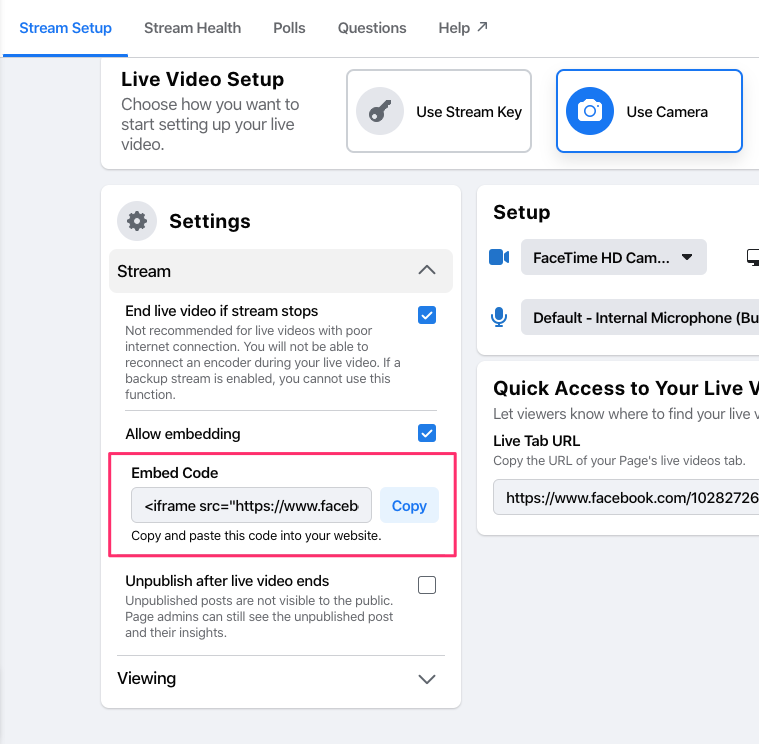Click the key icon for Use Stream Key
The height and width of the screenshot is (744, 759).
pyautogui.click(x=380, y=112)
